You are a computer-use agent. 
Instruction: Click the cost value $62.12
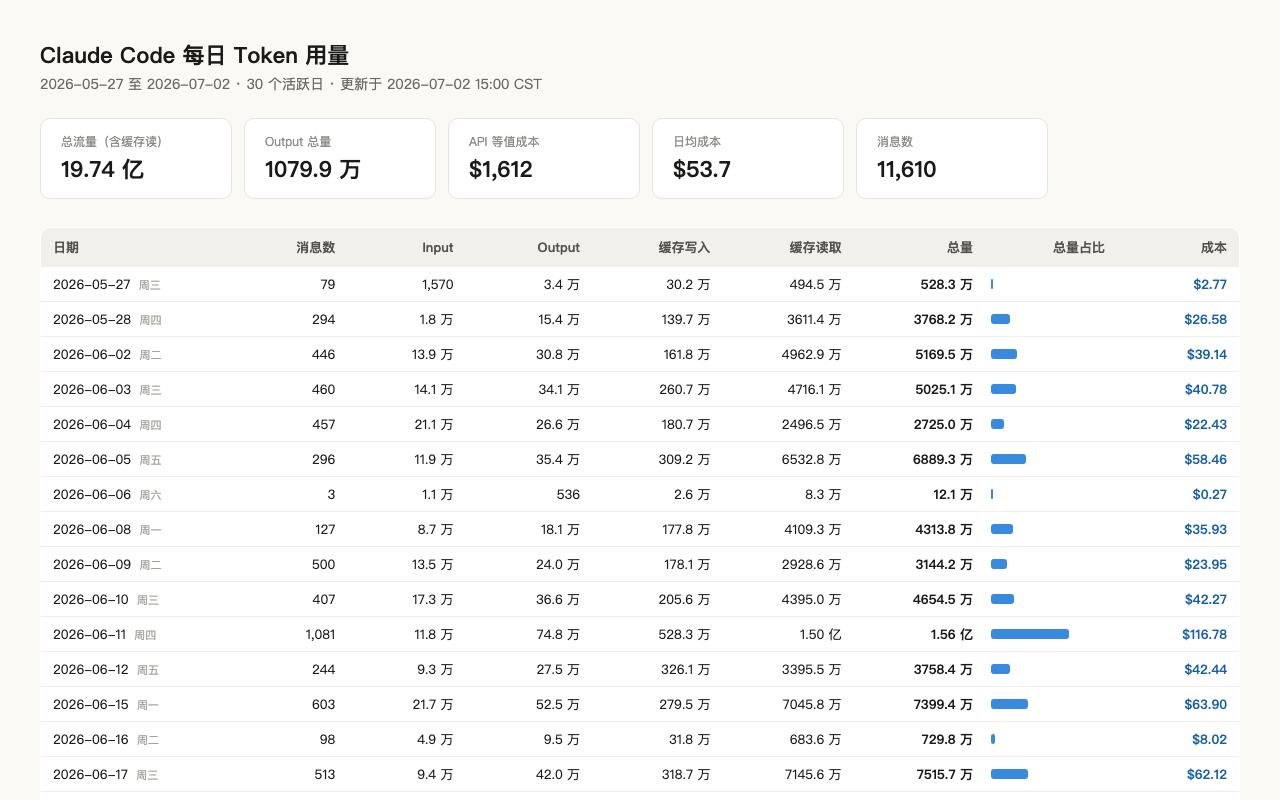point(1206,774)
